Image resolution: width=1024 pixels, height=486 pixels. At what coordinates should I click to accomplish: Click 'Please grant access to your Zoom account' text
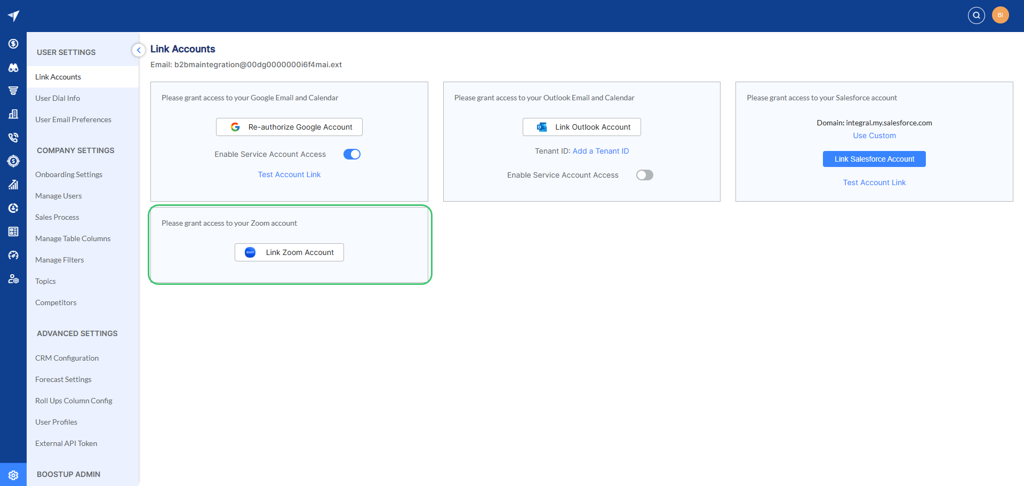(x=229, y=223)
